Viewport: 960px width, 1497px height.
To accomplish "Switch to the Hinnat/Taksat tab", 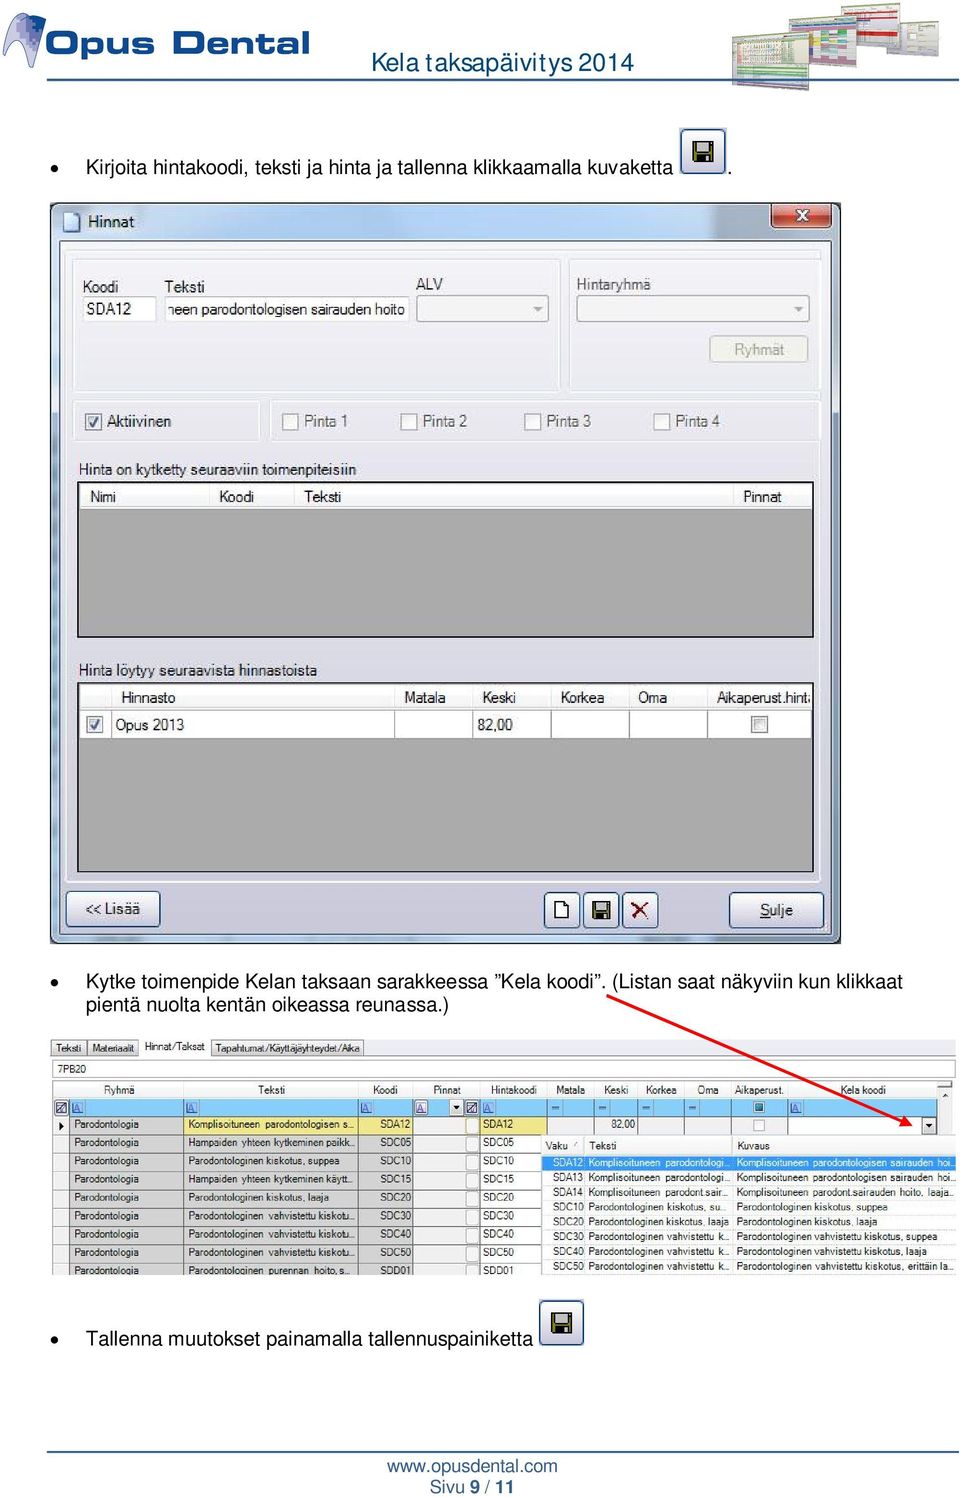I will tap(175, 1047).
